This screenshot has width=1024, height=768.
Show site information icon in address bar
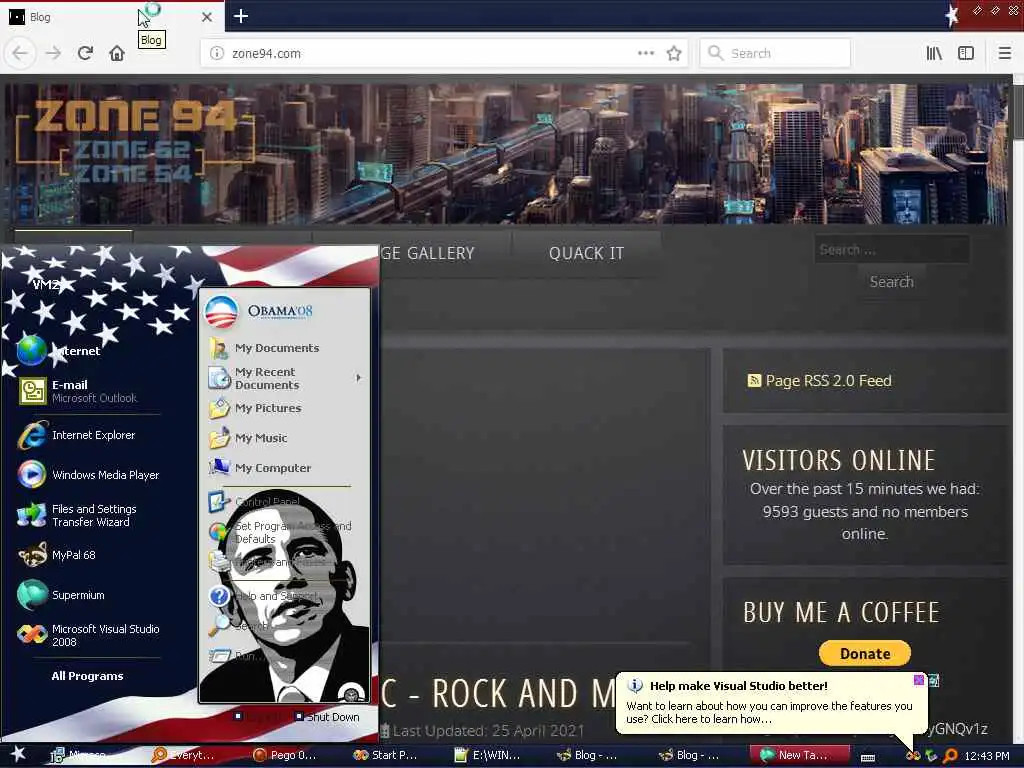coord(217,53)
